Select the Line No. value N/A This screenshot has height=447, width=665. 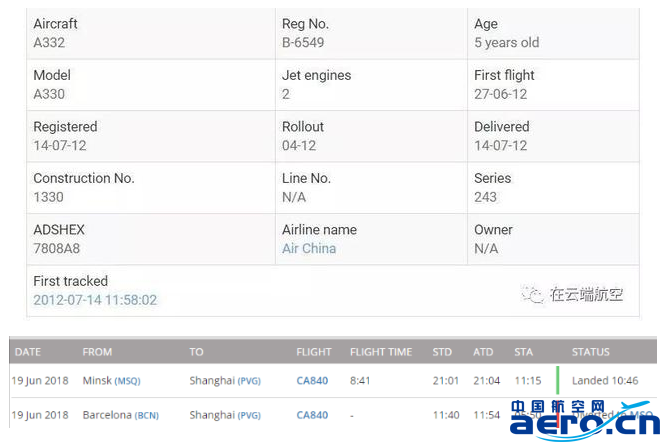pyautogui.click(x=294, y=197)
